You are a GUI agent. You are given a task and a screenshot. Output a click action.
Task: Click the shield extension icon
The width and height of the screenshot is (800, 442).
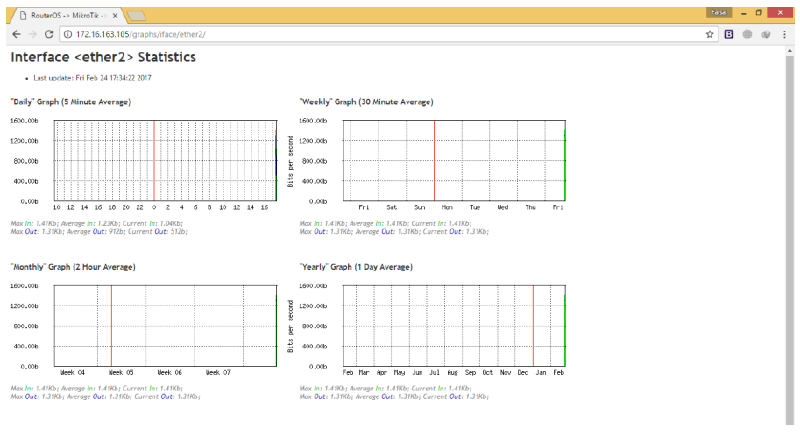point(765,34)
